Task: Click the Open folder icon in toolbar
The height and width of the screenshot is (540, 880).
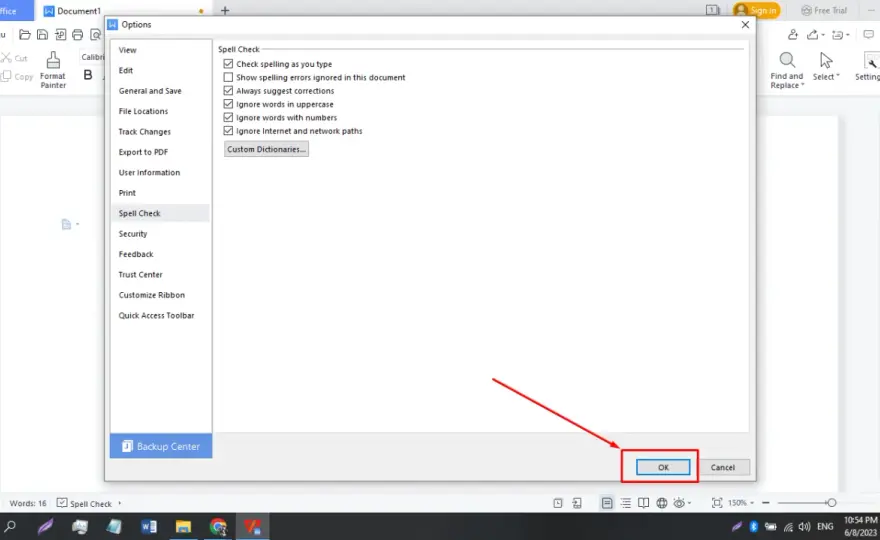Action: click(25, 35)
